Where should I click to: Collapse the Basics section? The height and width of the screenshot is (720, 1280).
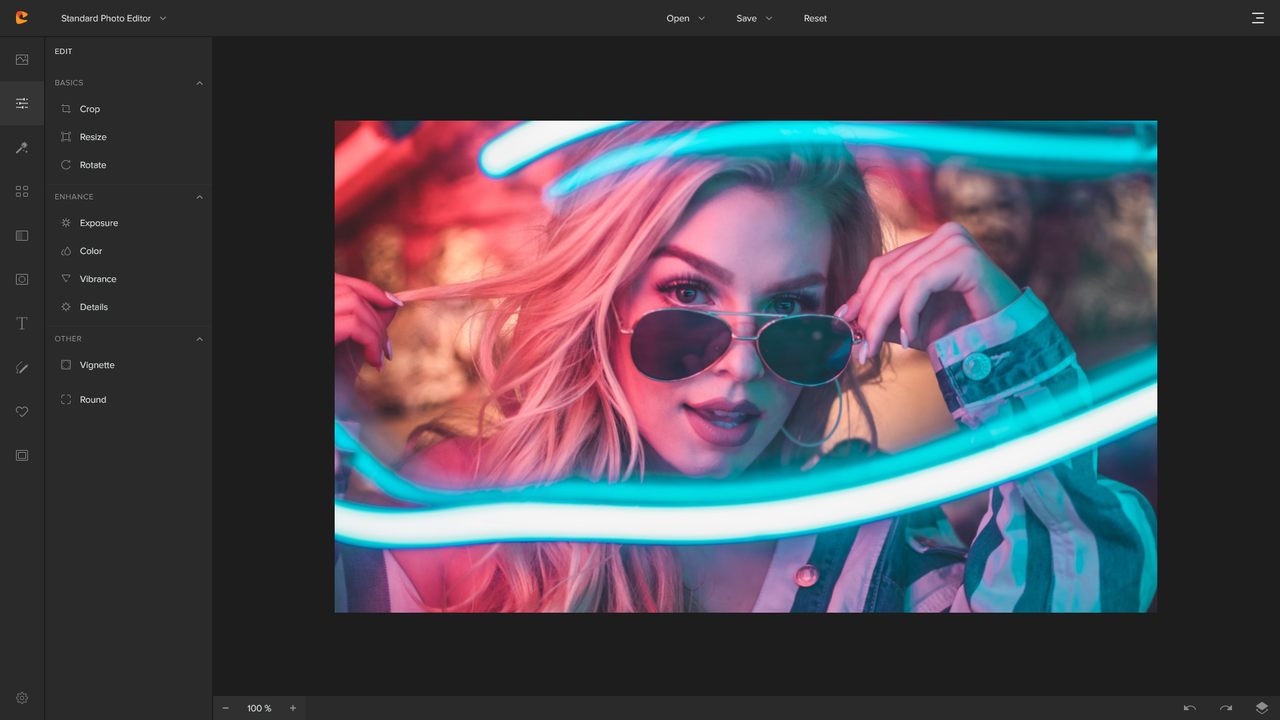[199, 83]
